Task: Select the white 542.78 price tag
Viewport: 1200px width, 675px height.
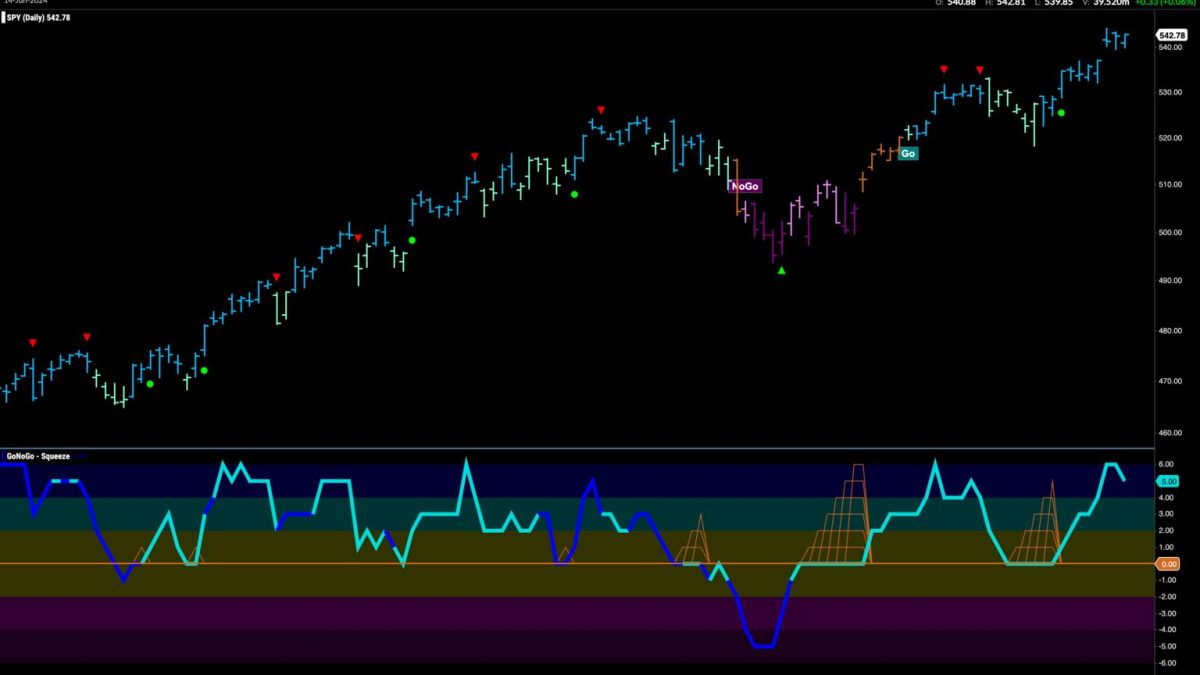Action: coord(1172,35)
